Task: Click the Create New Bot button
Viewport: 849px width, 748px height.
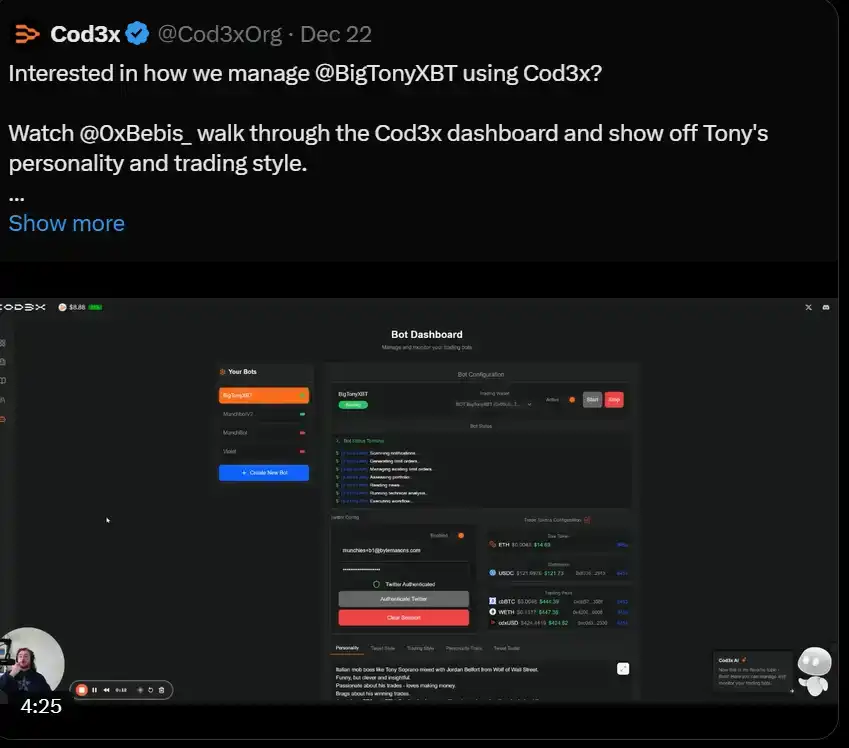Action: pos(264,472)
